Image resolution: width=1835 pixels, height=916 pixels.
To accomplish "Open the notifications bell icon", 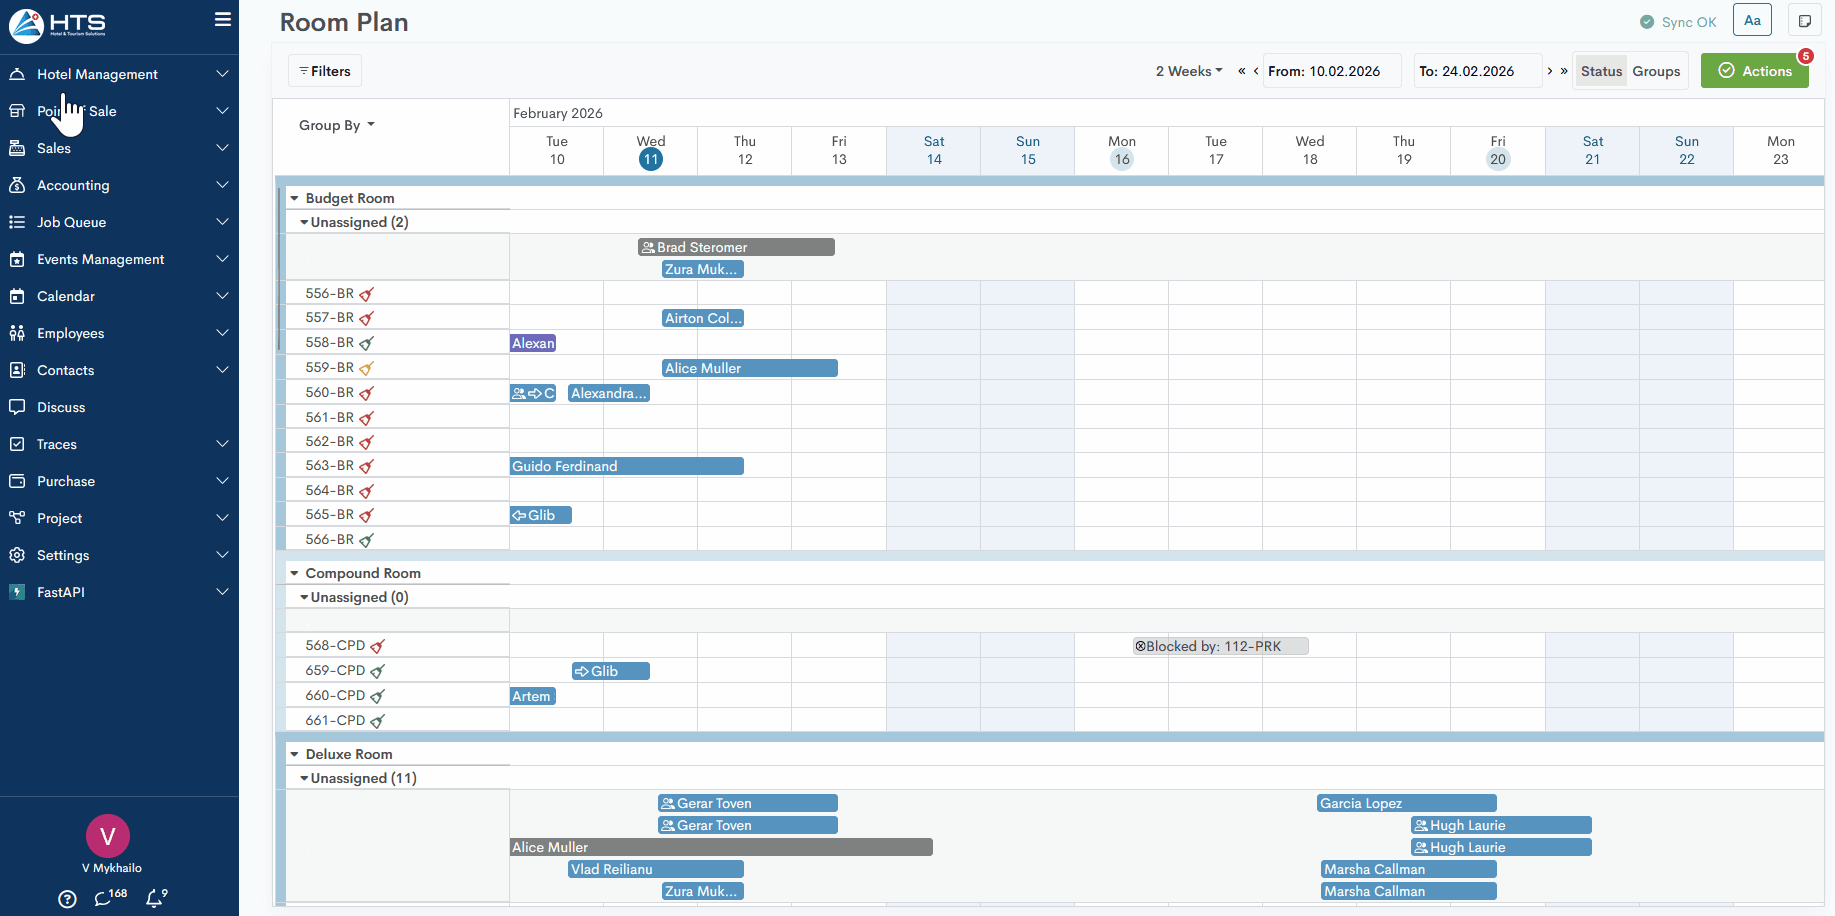I will 155,898.
